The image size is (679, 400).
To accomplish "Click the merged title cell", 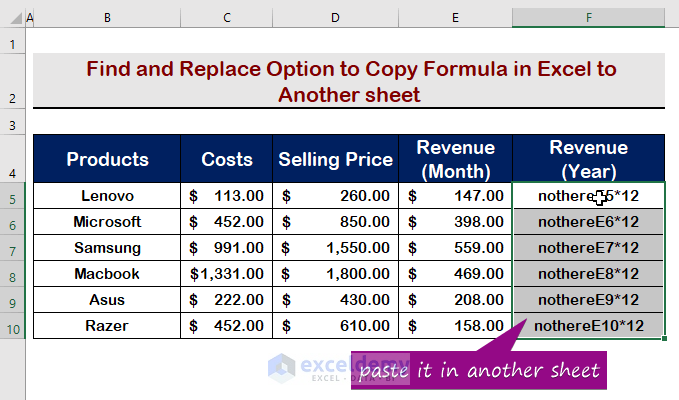I will [x=349, y=82].
